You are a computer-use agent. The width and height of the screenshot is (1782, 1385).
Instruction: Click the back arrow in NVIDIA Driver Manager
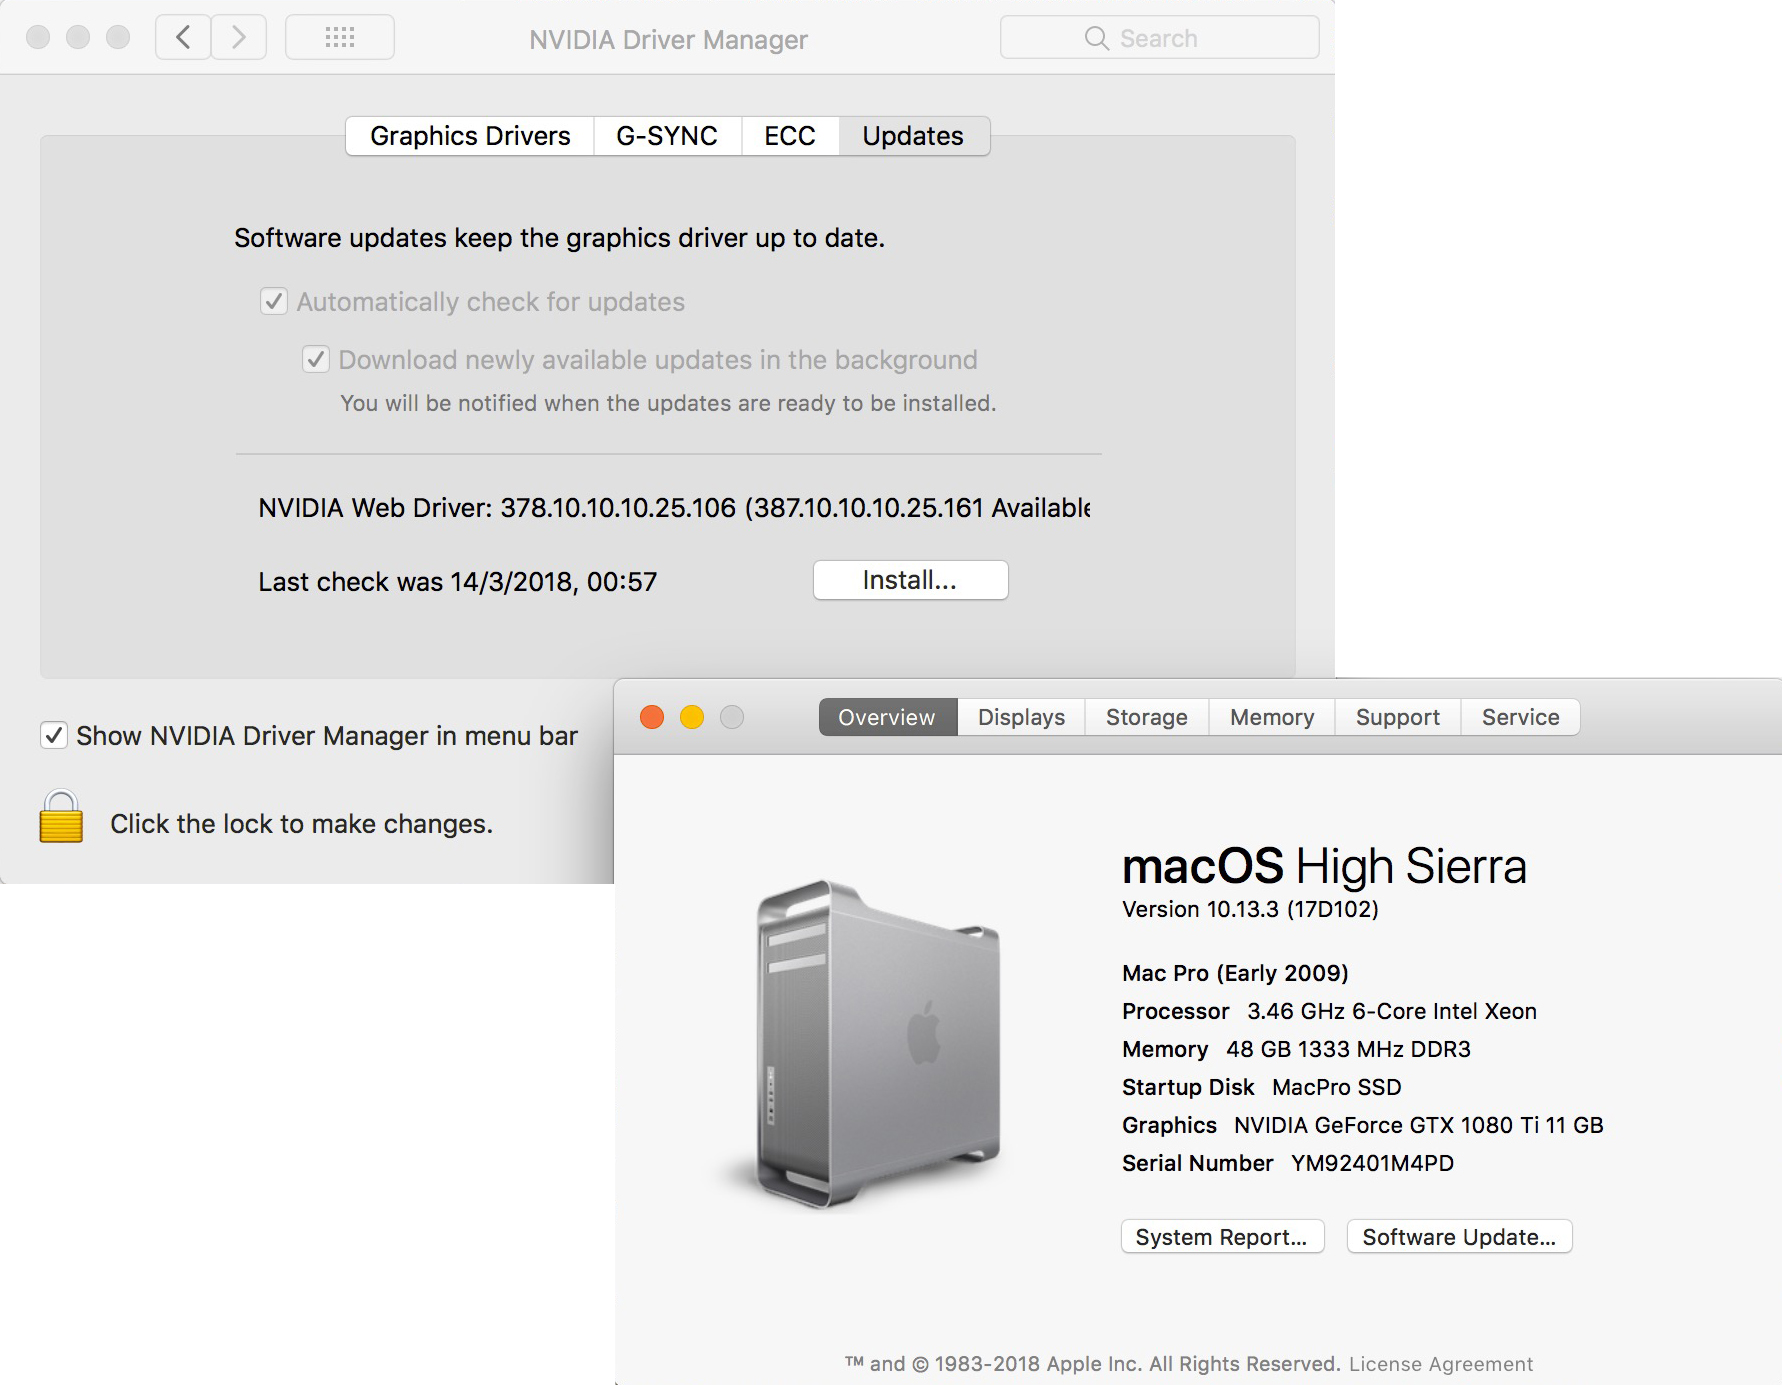pos(183,38)
